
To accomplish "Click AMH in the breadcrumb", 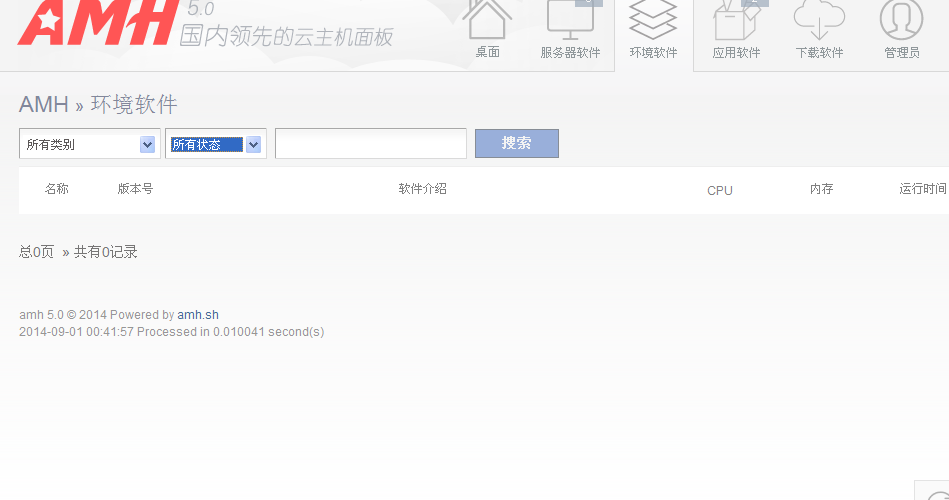I will (x=44, y=105).
